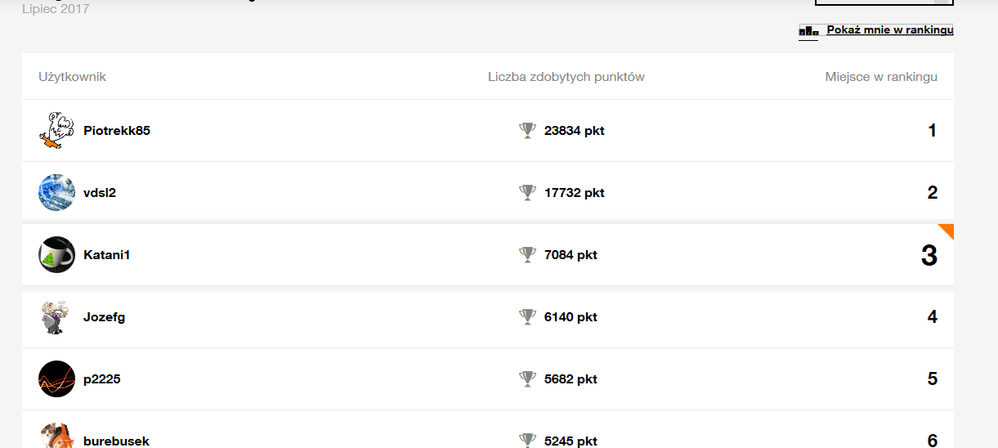
Task: Open p2225 username link
Action: 102,379
